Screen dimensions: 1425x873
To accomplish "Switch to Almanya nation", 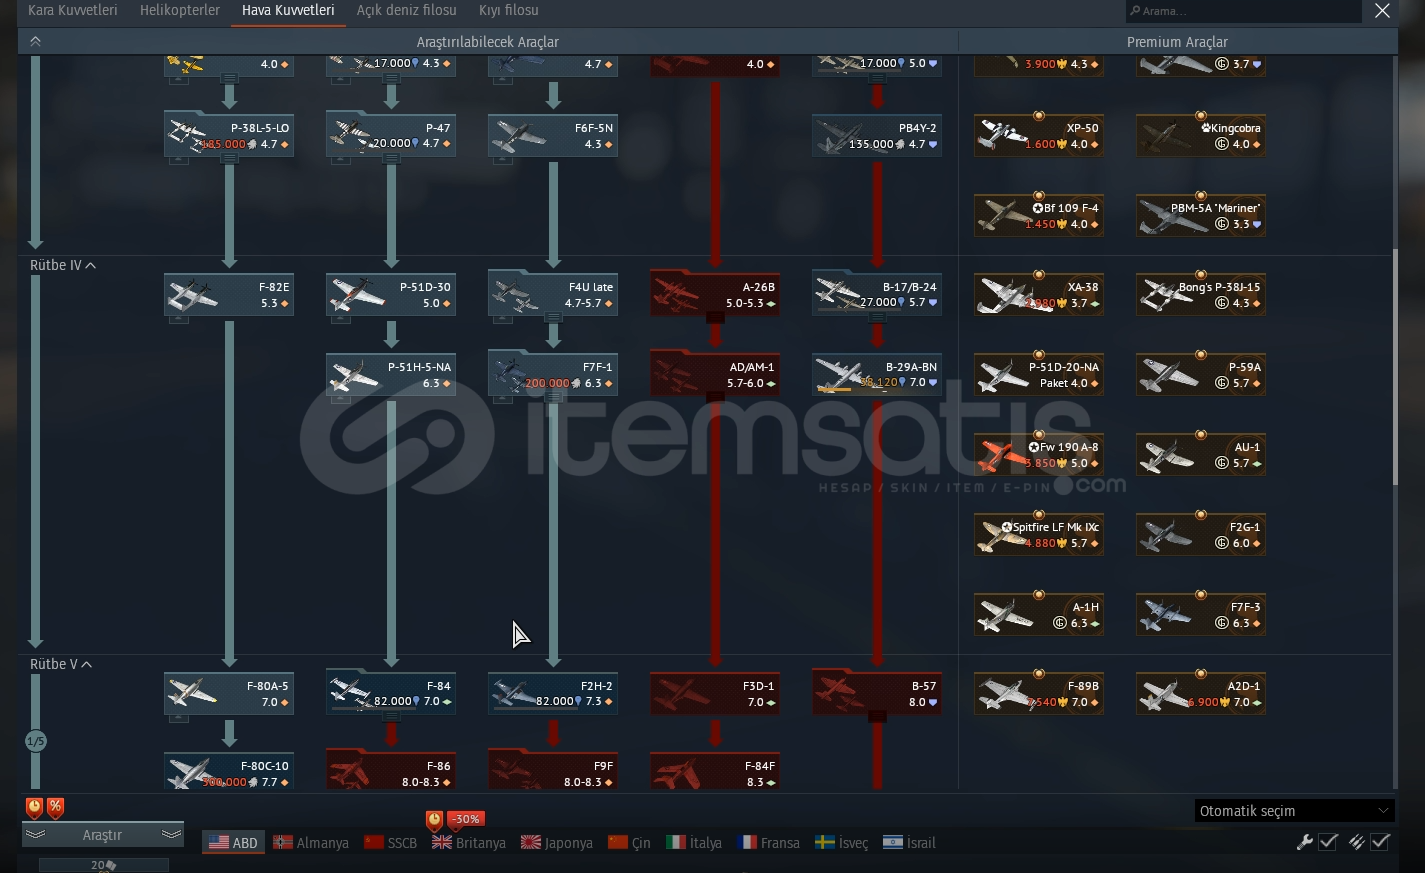I will (311, 843).
